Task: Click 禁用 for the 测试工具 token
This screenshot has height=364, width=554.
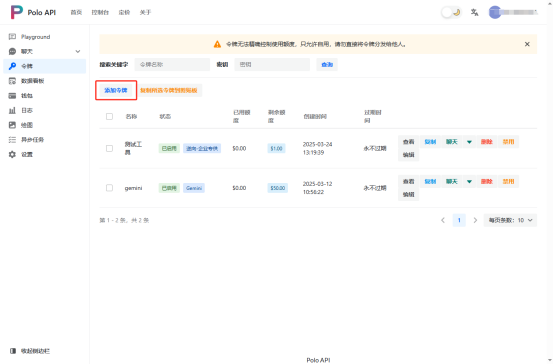Action: pos(508,142)
